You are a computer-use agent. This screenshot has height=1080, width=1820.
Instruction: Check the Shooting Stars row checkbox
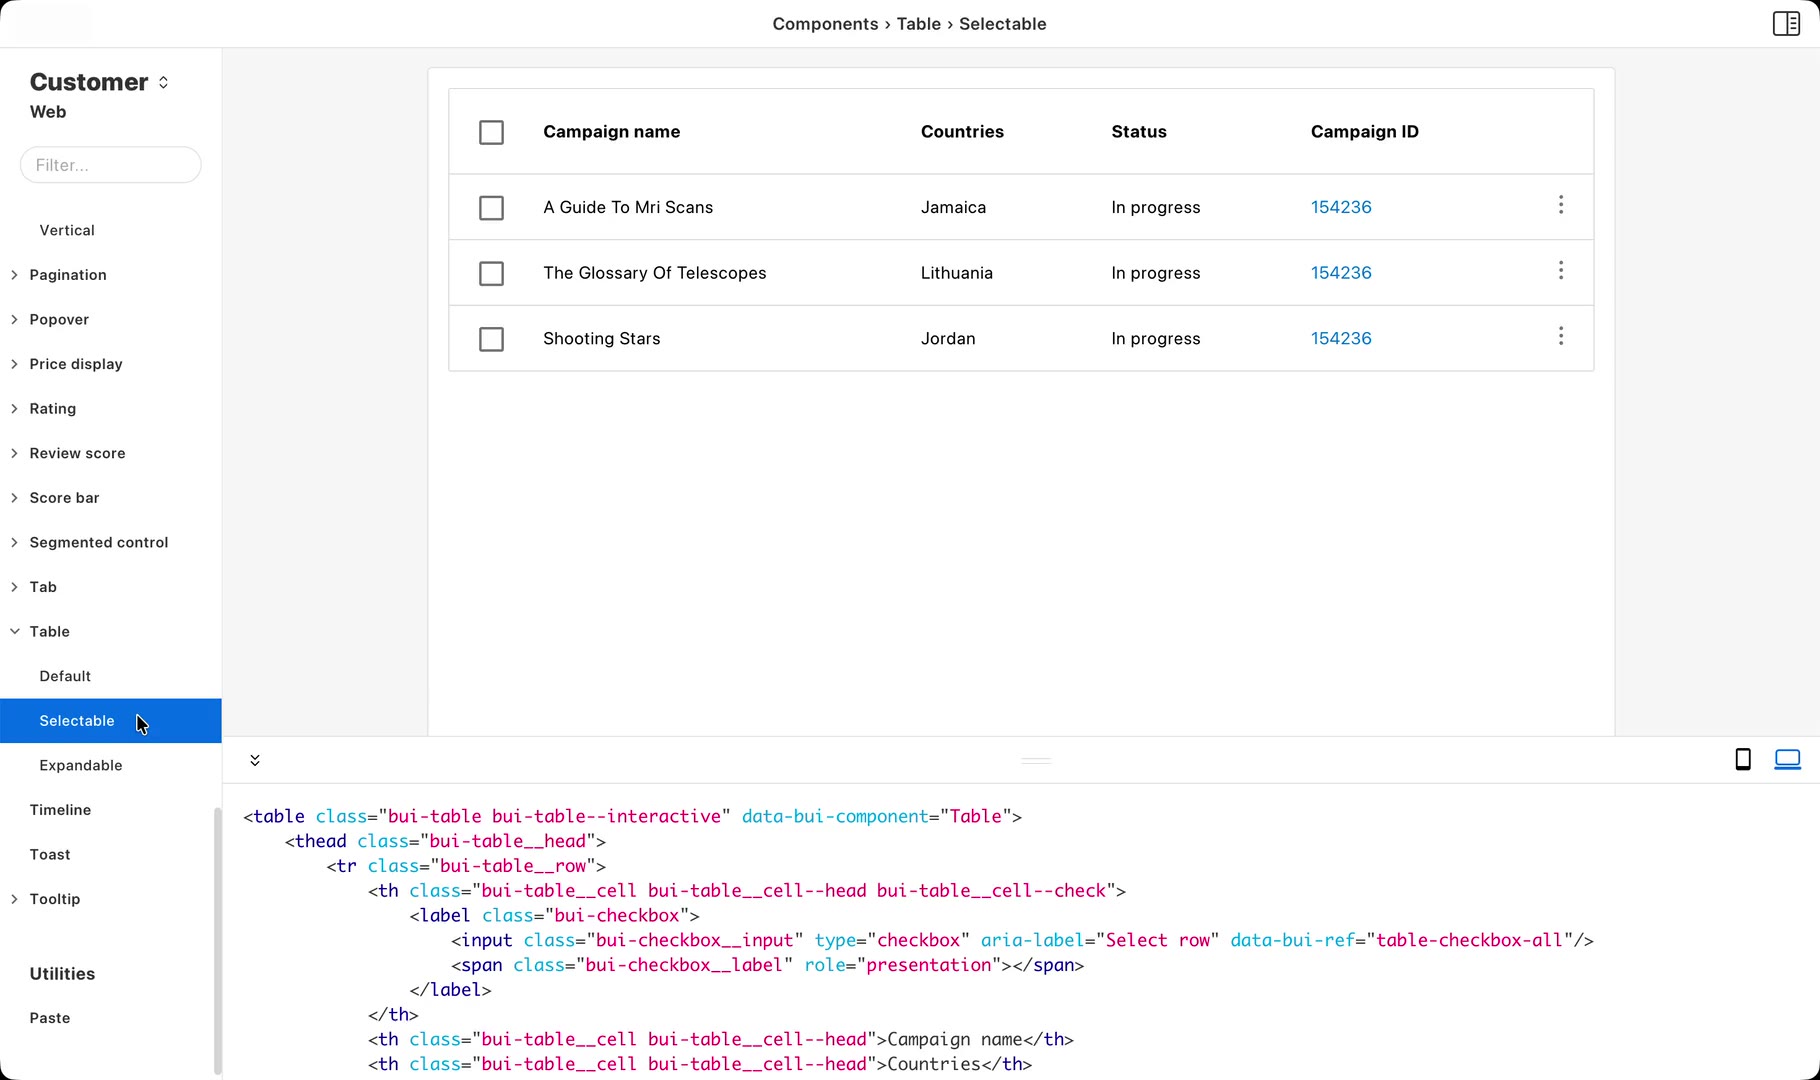491,339
